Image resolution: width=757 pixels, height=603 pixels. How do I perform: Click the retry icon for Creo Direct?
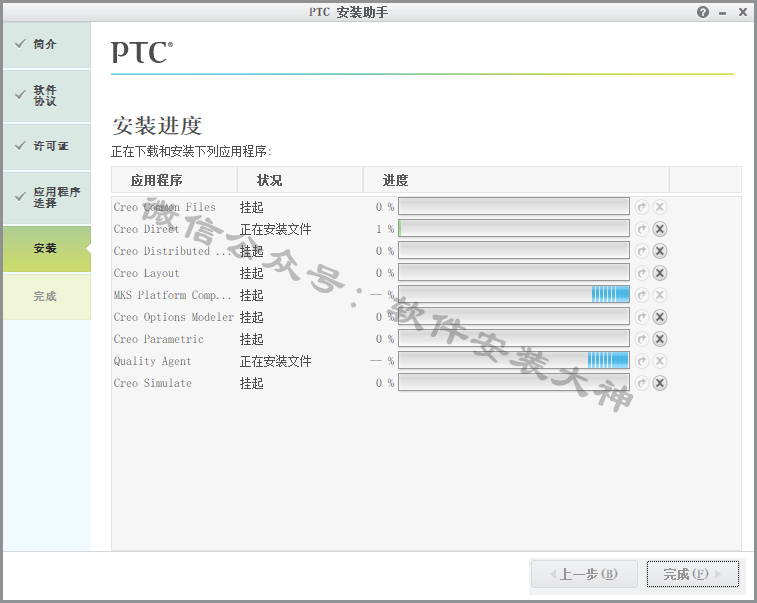[x=642, y=229]
